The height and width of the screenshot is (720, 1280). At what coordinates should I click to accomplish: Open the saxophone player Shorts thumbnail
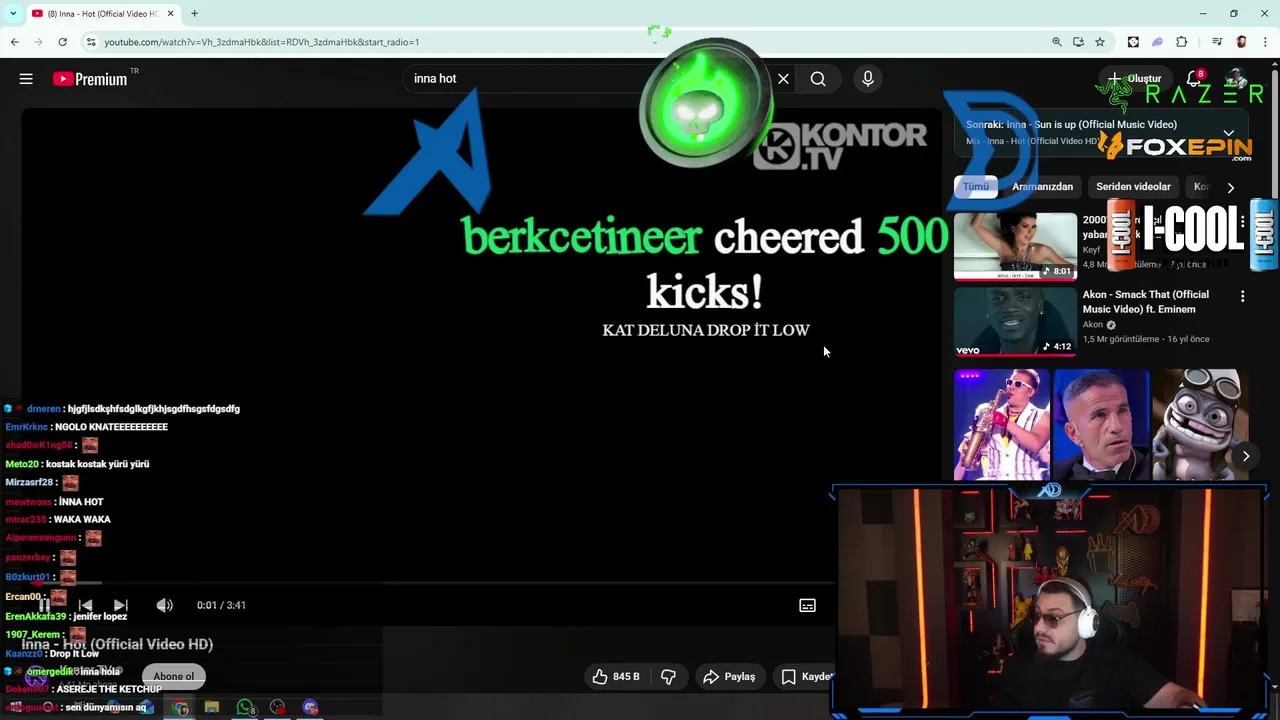point(1002,425)
